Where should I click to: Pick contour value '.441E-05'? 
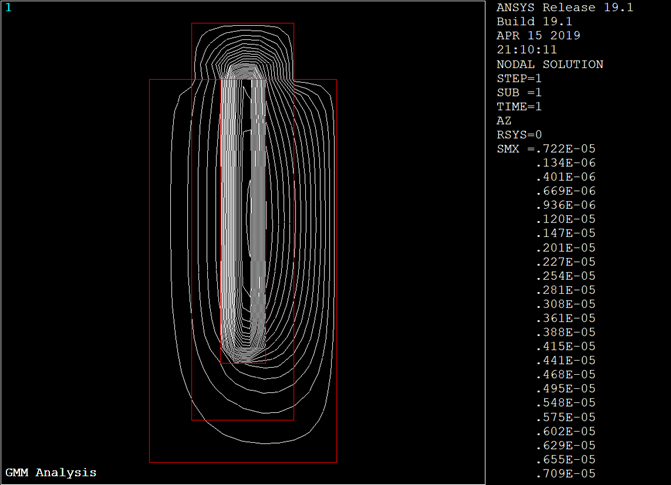click(566, 361)
